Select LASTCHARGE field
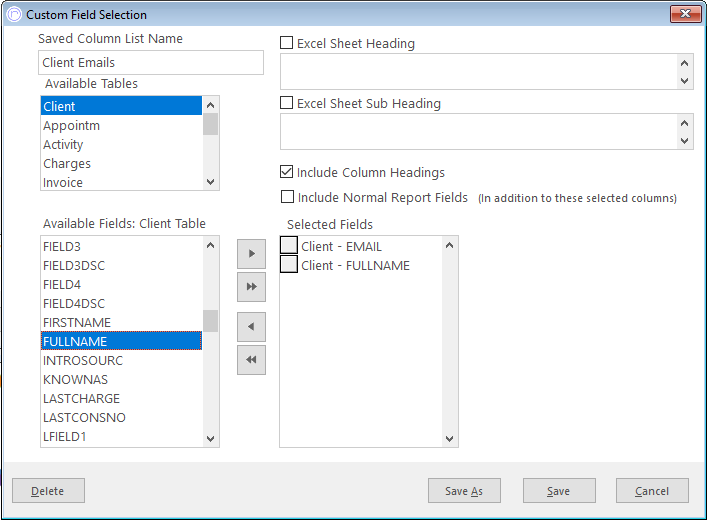 pyautogui.click(x=121, y=398)
